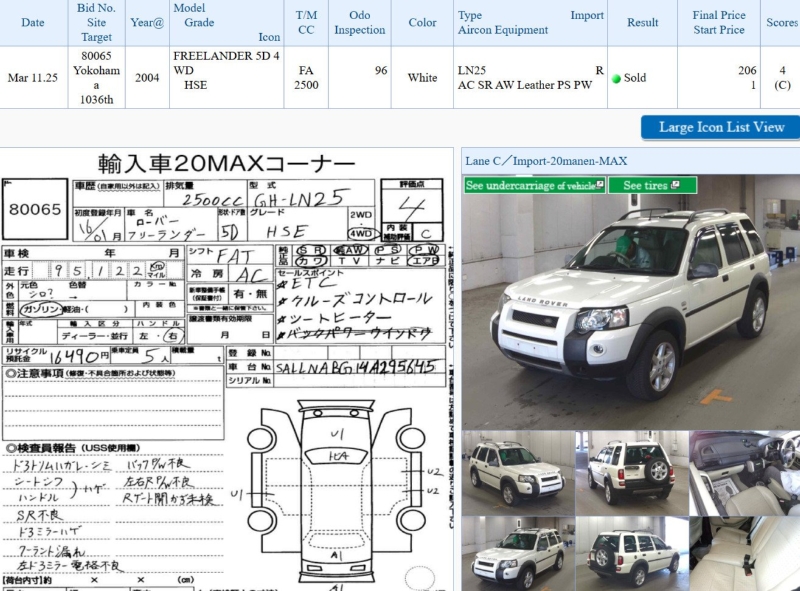The width and height of the screenshot is (800, 591).
Task: Select the dashboard interior thumbnail
Action: pyautogui.click(x=743, y=472)
